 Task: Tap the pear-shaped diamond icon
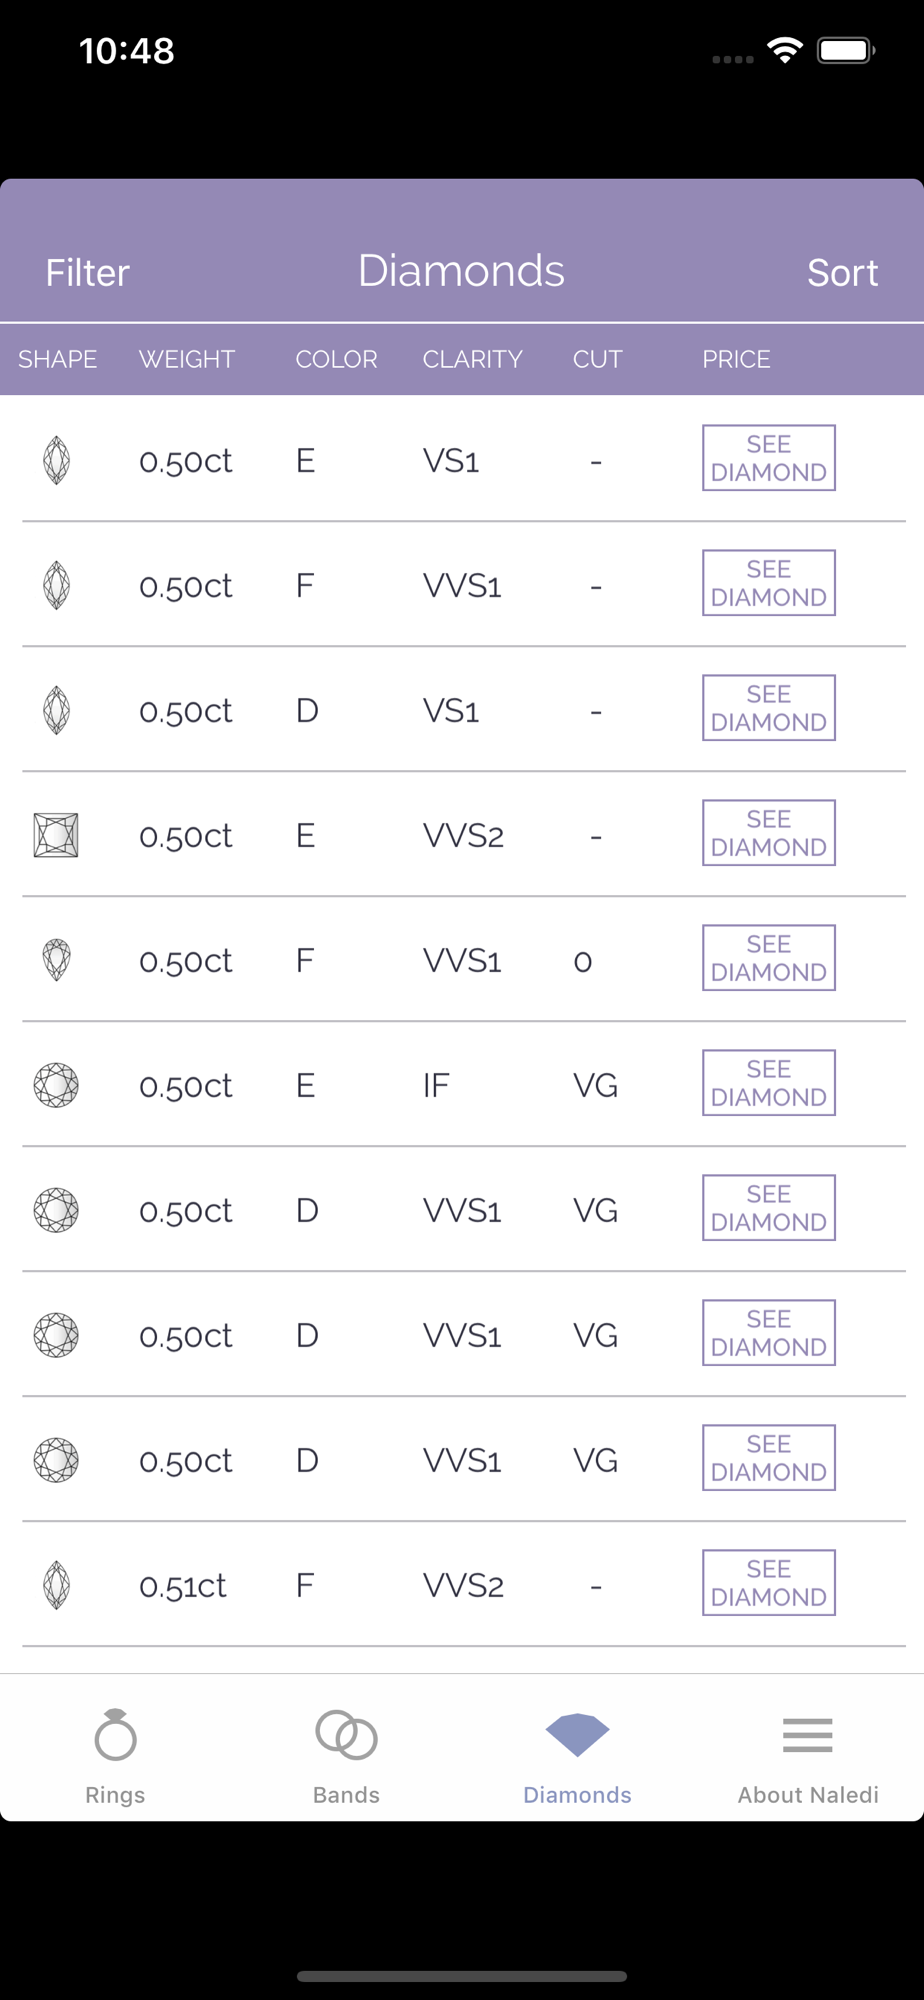56,960
